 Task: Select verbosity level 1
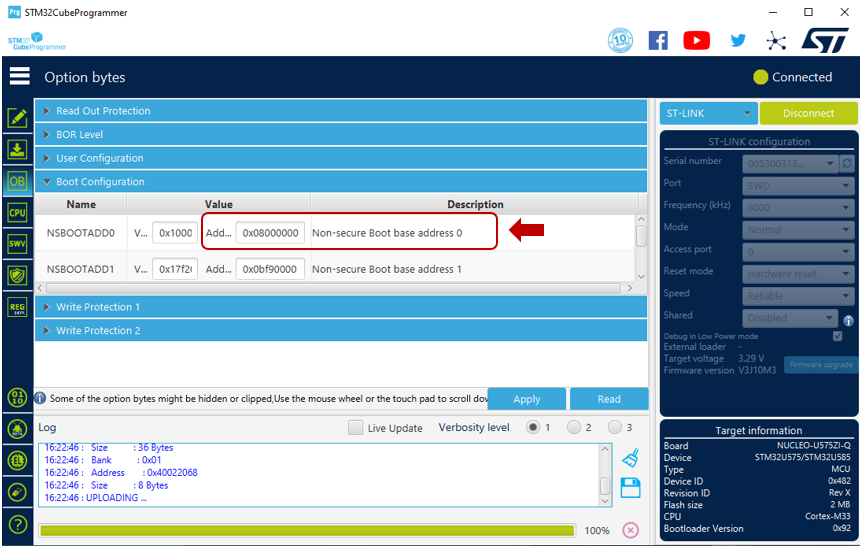533,427
